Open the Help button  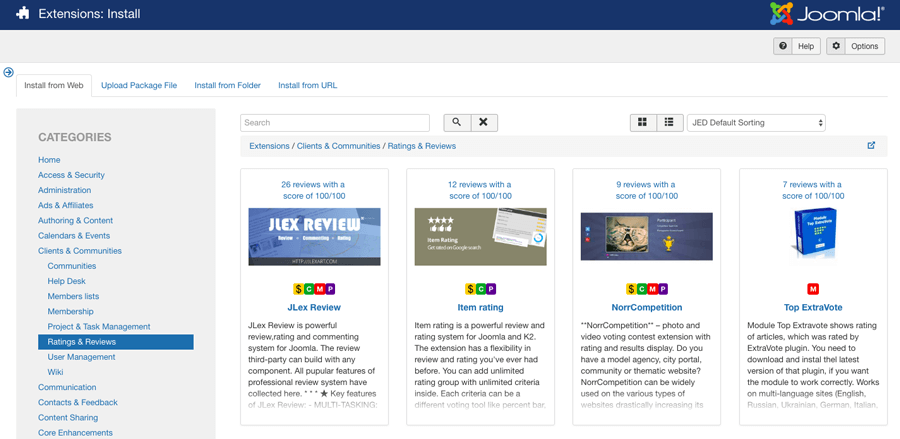tap(797, 46)
